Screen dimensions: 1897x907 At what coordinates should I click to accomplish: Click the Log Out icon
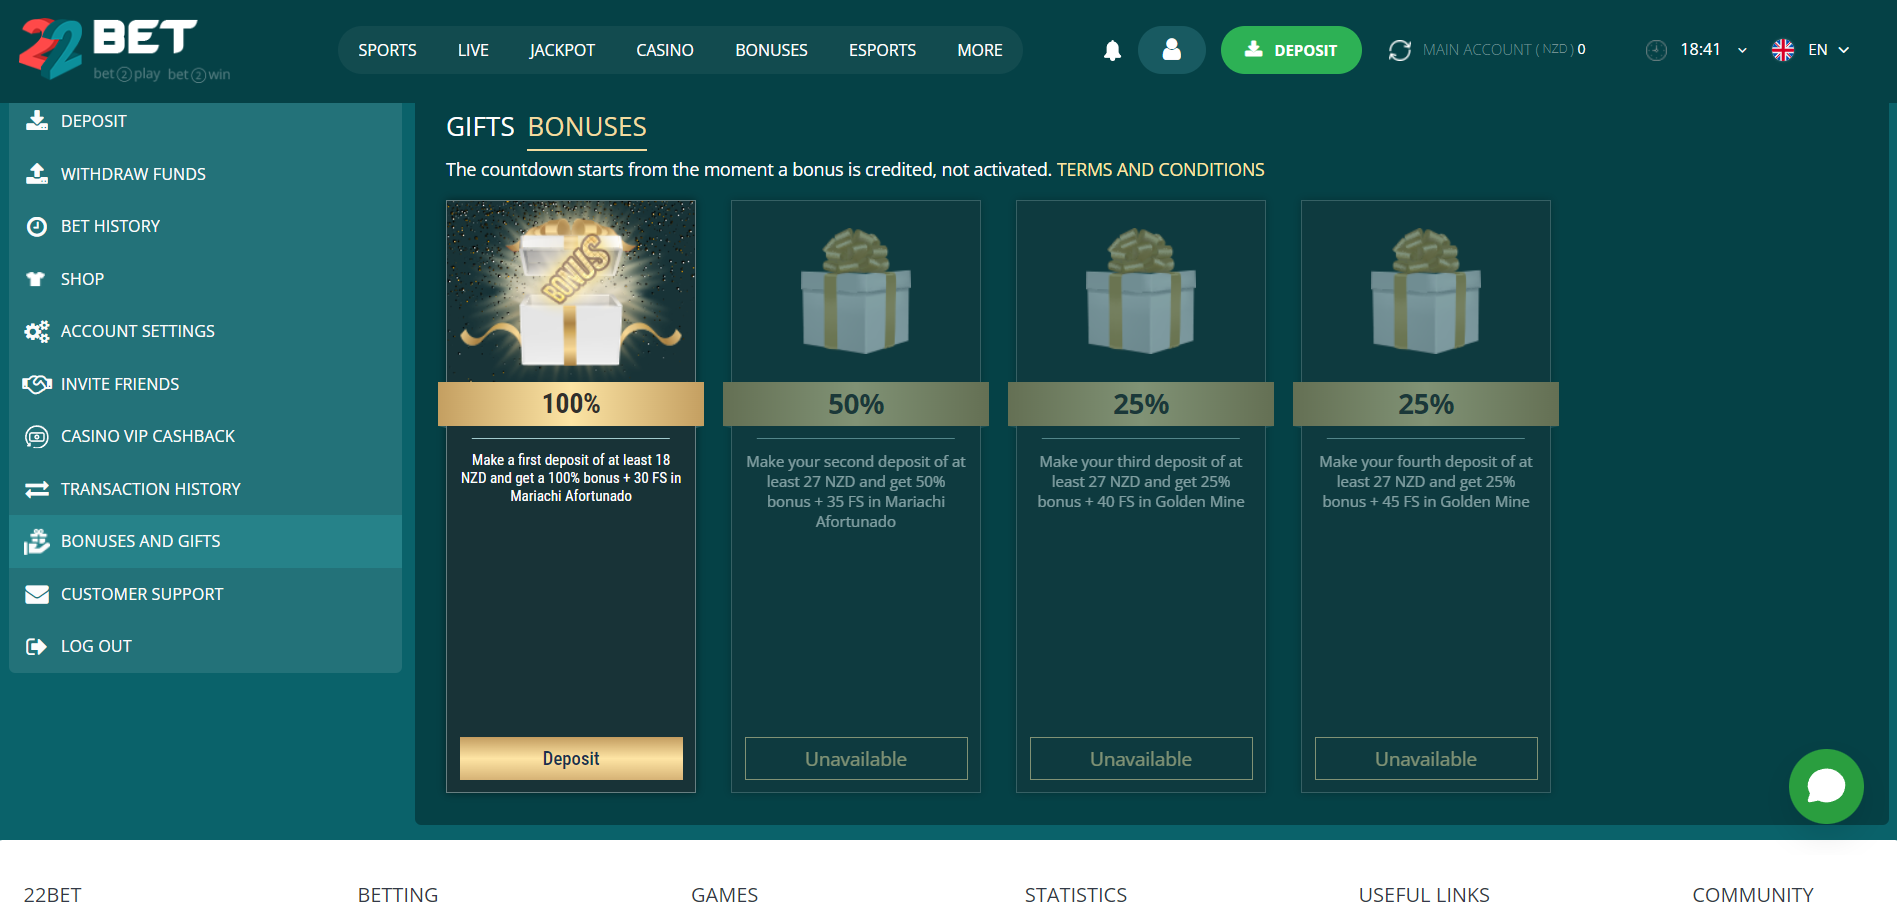pyautogui.click(x=37, y=646)
